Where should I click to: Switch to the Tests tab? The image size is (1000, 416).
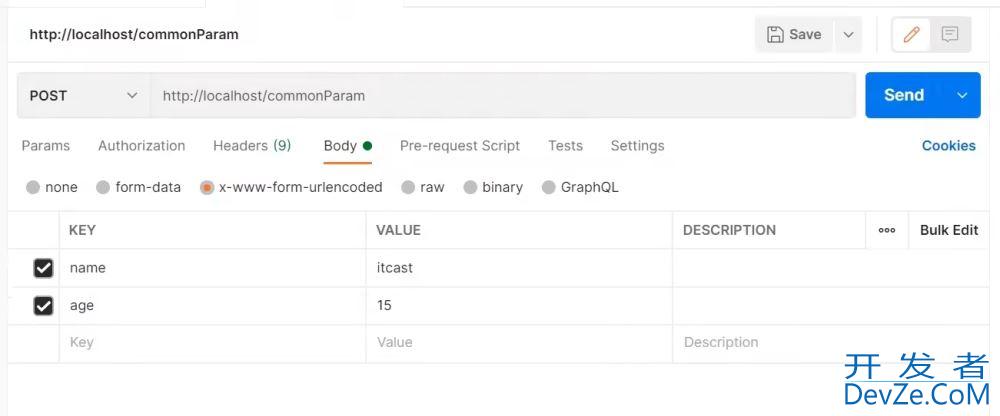click(565, 146)
